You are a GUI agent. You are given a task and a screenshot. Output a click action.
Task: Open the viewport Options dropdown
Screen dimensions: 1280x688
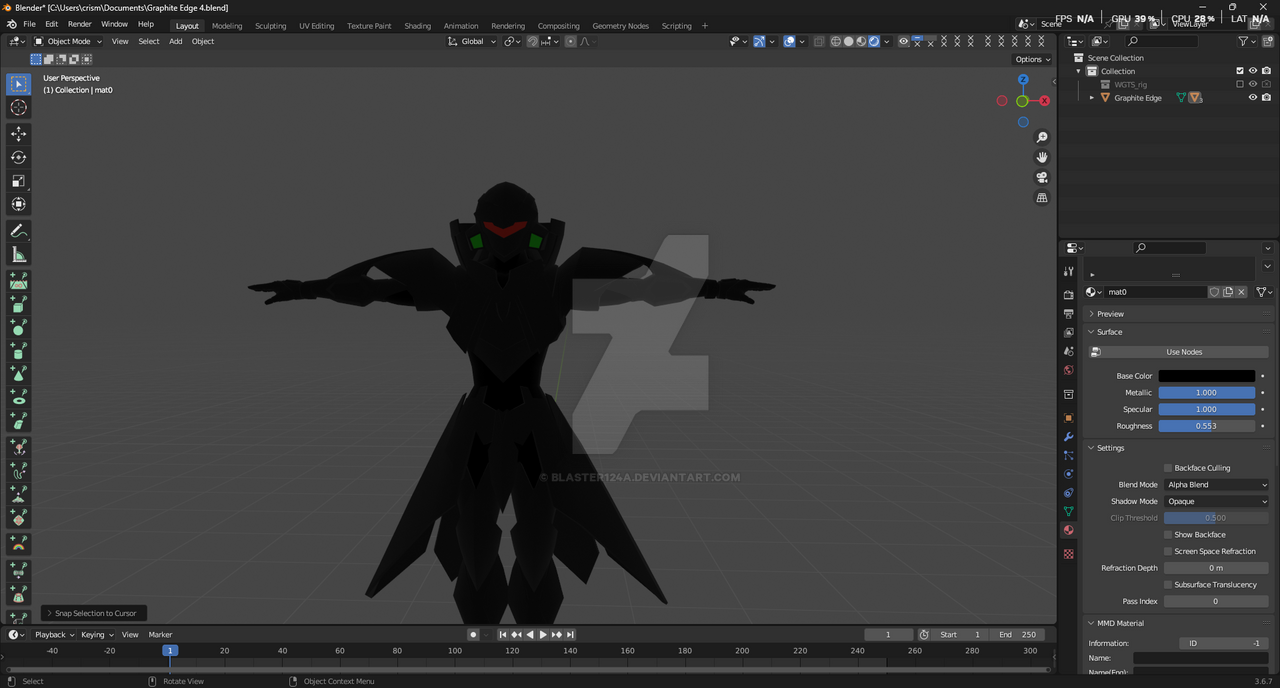pos(1033,59)
